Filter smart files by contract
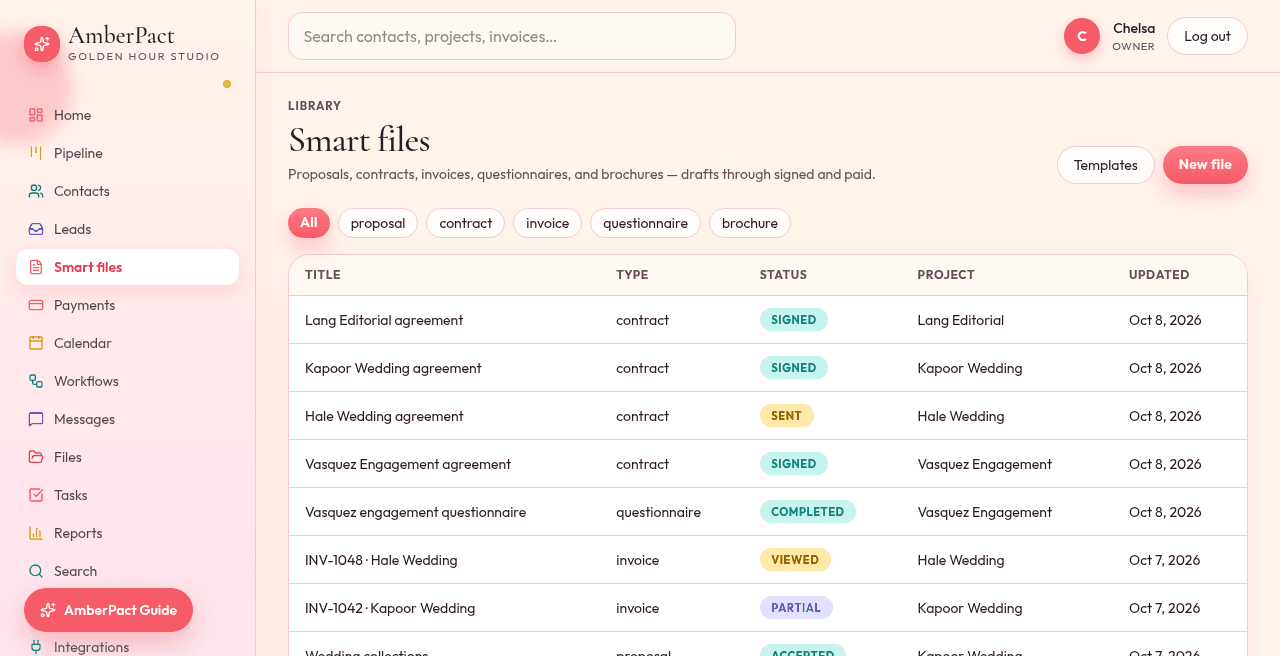Image resolution: width=1280 pixels, height=656 pixels. point(466,223)
